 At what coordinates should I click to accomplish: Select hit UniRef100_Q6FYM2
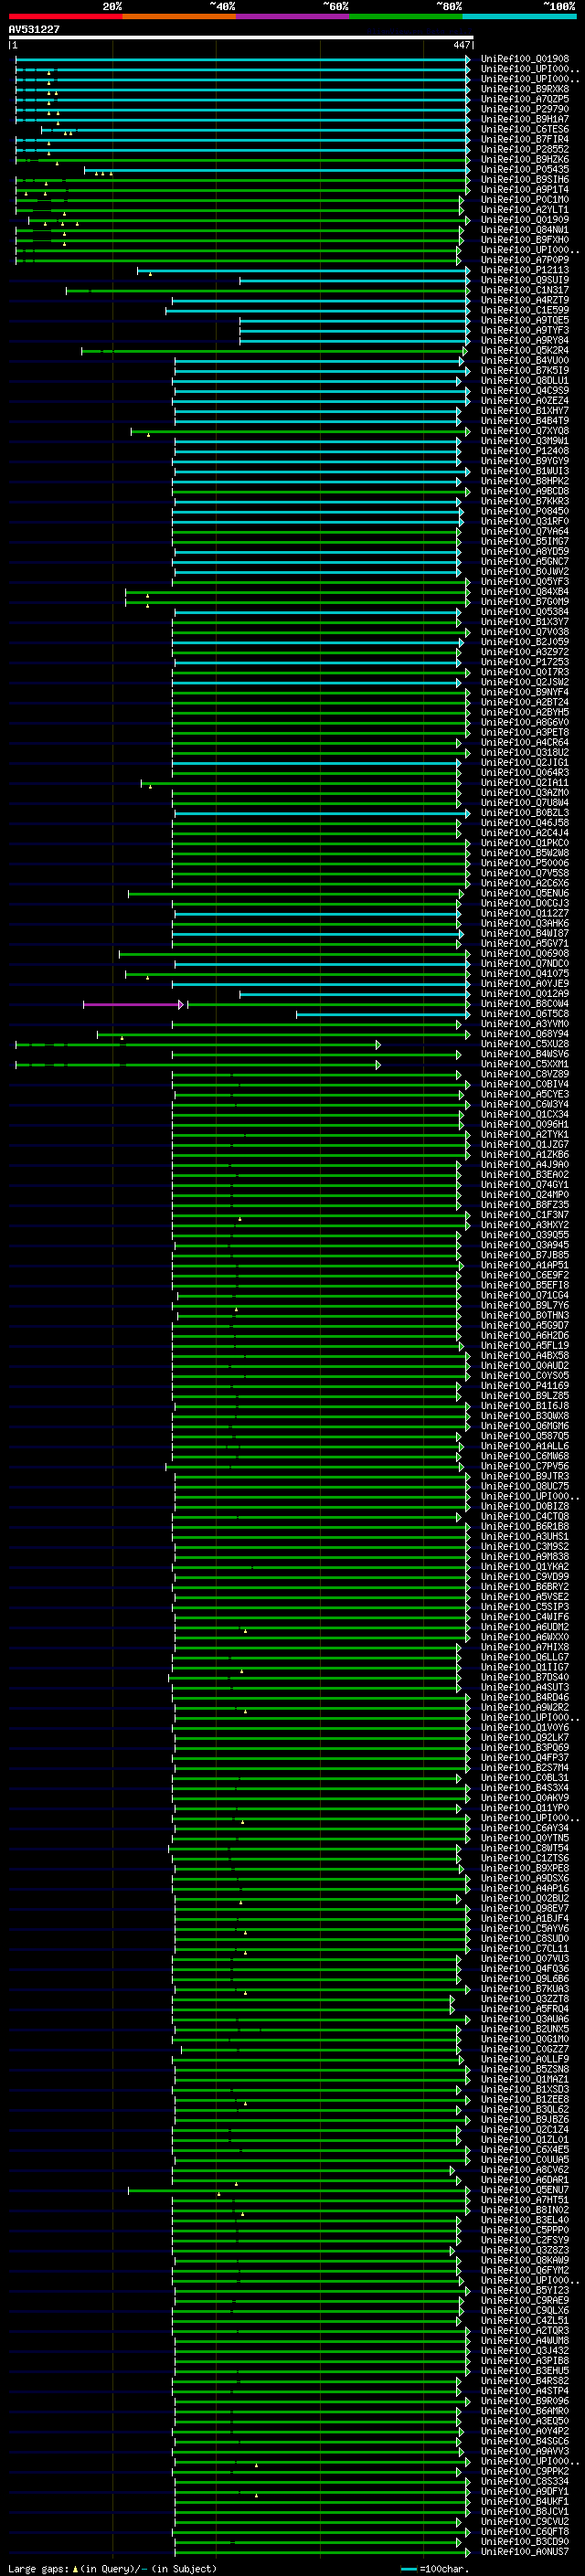pos(524,2270)
